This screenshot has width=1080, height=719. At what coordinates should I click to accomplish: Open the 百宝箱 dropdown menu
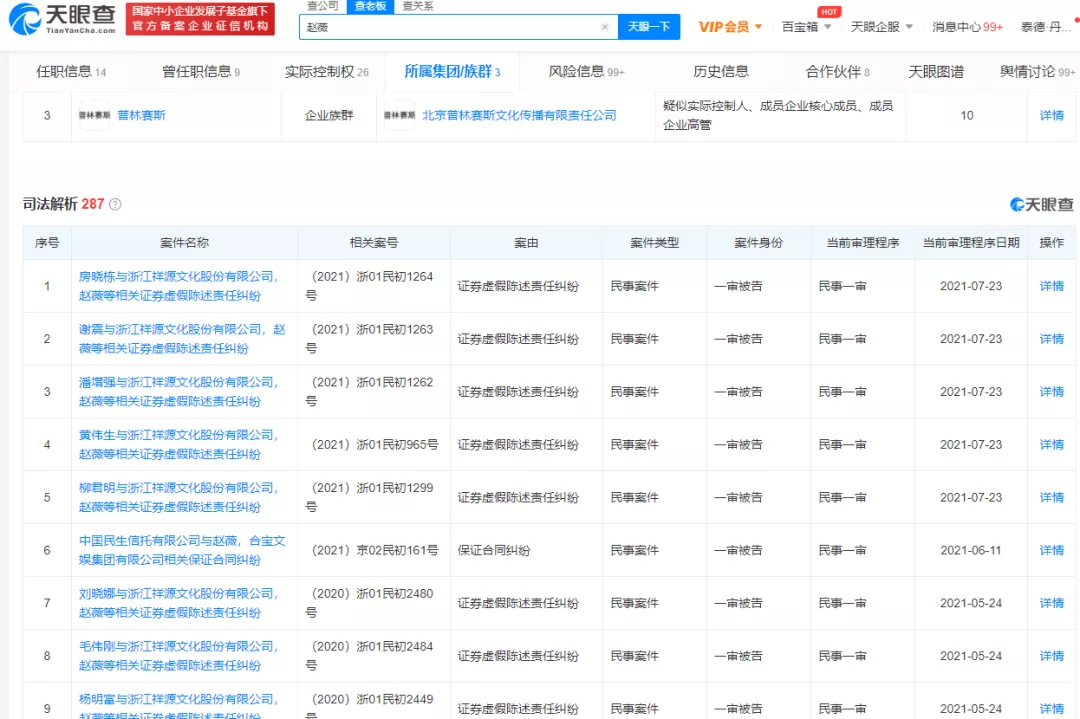point(806,27)
